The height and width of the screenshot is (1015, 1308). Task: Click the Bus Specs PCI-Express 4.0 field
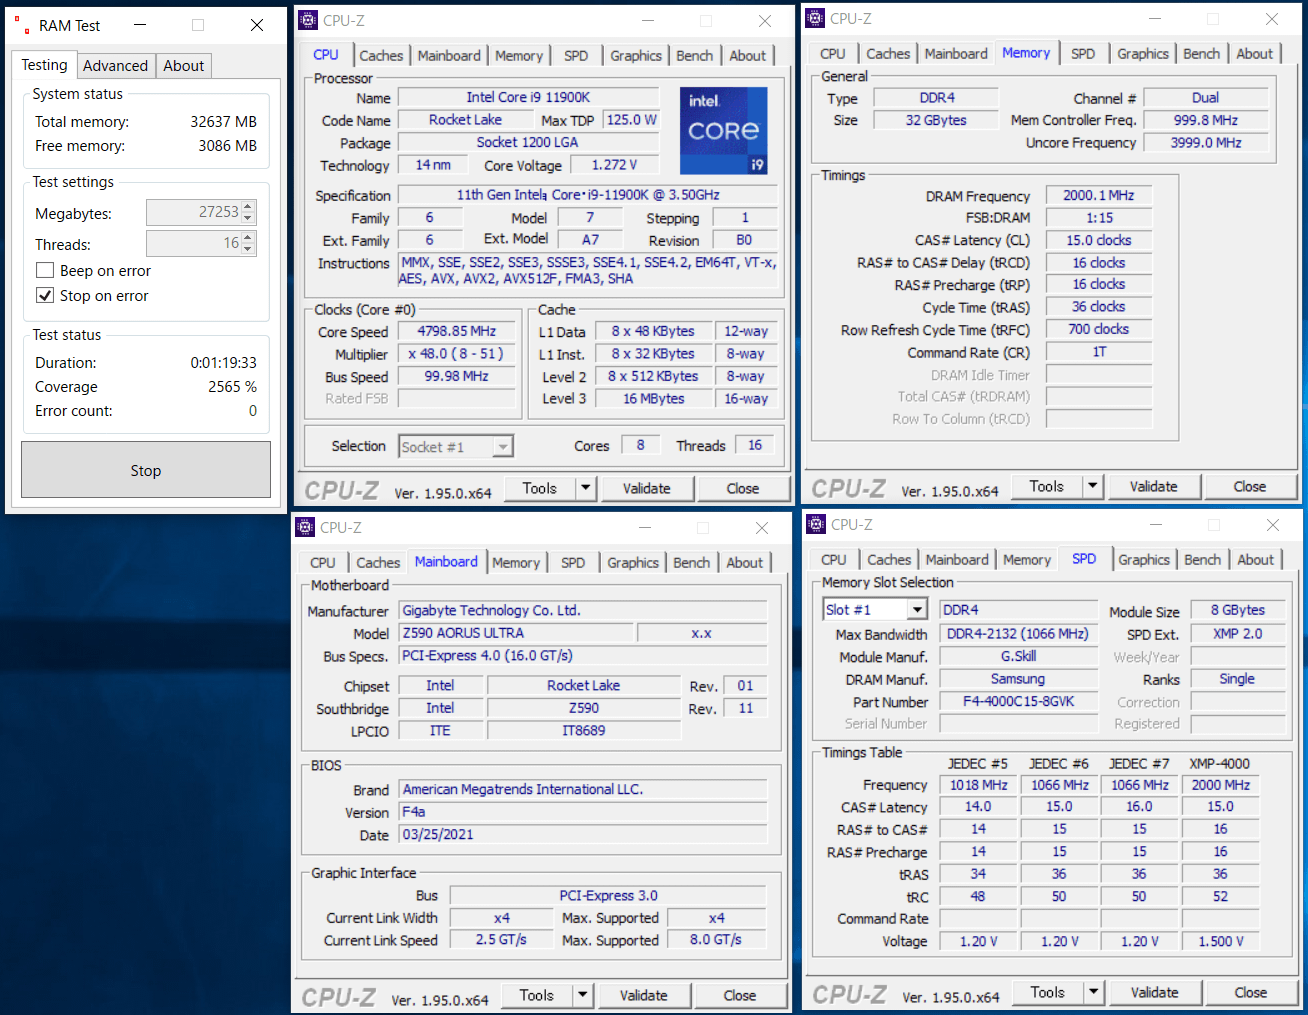(583, 655)
